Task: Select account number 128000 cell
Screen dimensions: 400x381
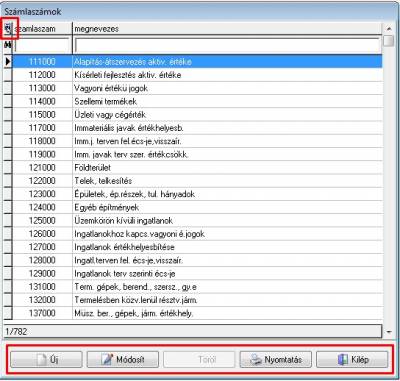Action: 42,260
